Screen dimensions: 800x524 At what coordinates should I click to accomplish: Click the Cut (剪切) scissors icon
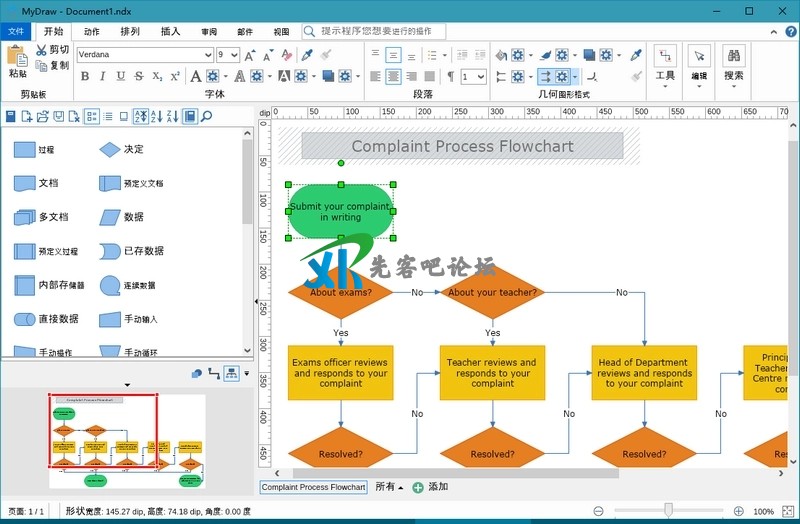(x=41, y=49)
